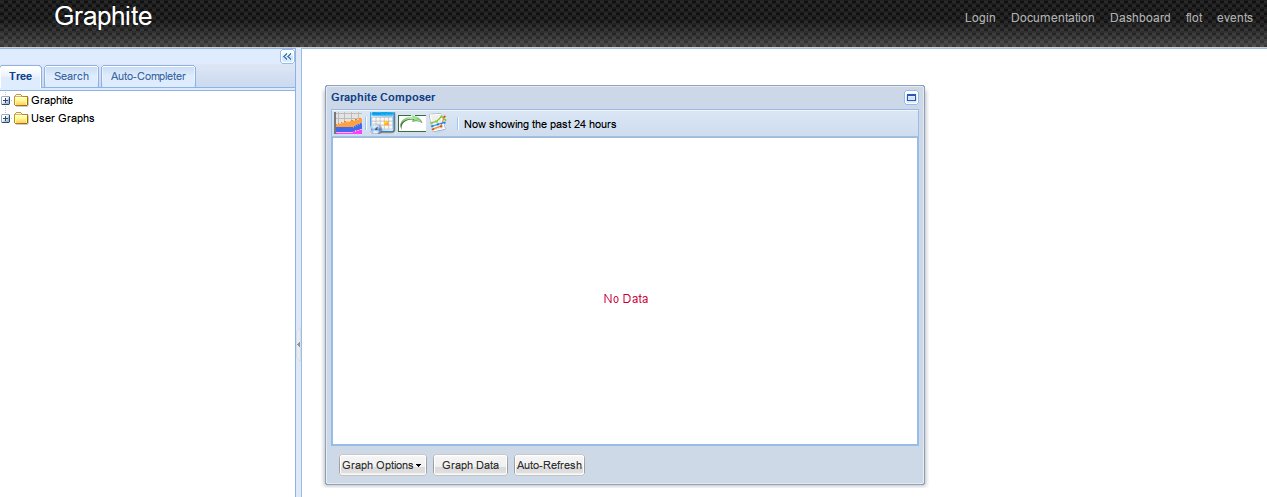Go to the Dashboard link
The width and height of the screenshot is (1267, 497).
coord(1140,18)
